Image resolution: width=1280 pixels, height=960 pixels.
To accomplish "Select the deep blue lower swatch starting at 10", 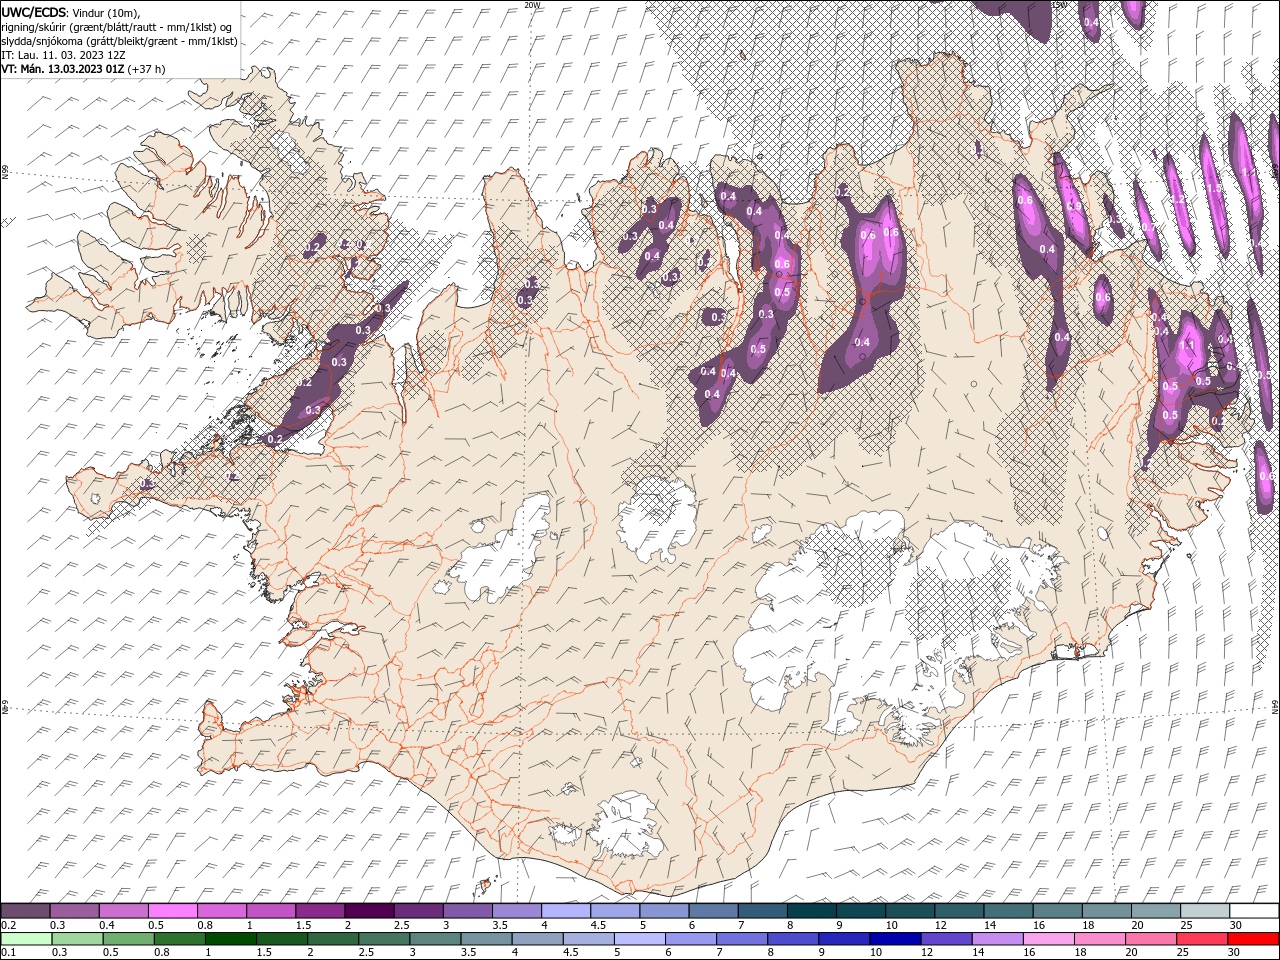I will [x=894, y=939].
